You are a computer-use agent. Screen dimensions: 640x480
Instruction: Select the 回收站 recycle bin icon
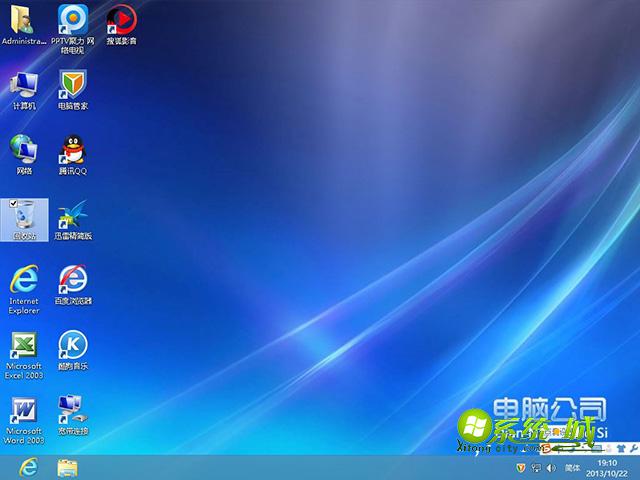coord(24,220)
